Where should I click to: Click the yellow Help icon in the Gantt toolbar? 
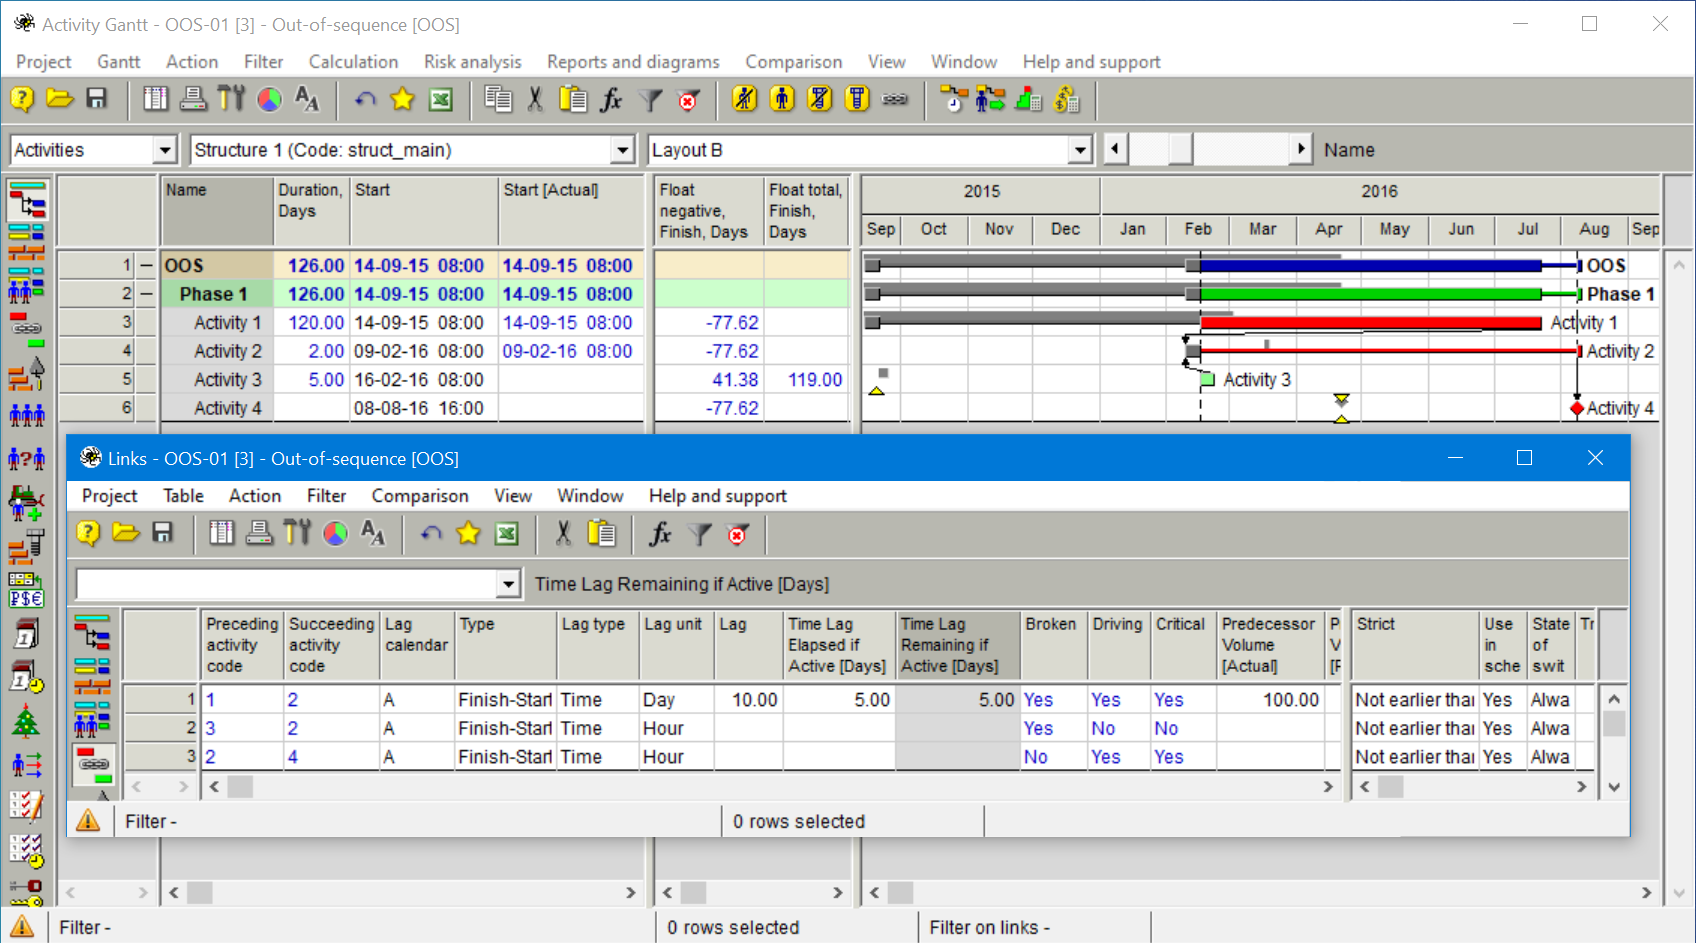point(22,99)
